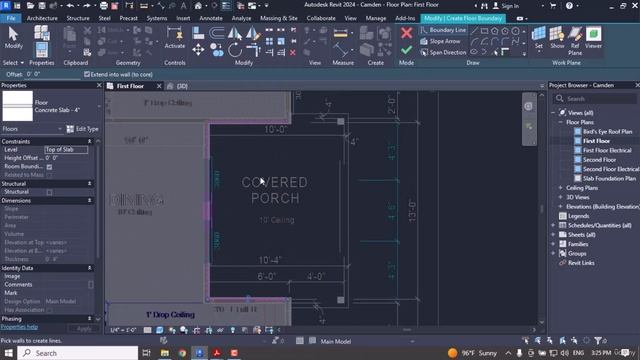Expand the Sheets (all) tree node
Screen dimensions: 640x360
point(553,235)
